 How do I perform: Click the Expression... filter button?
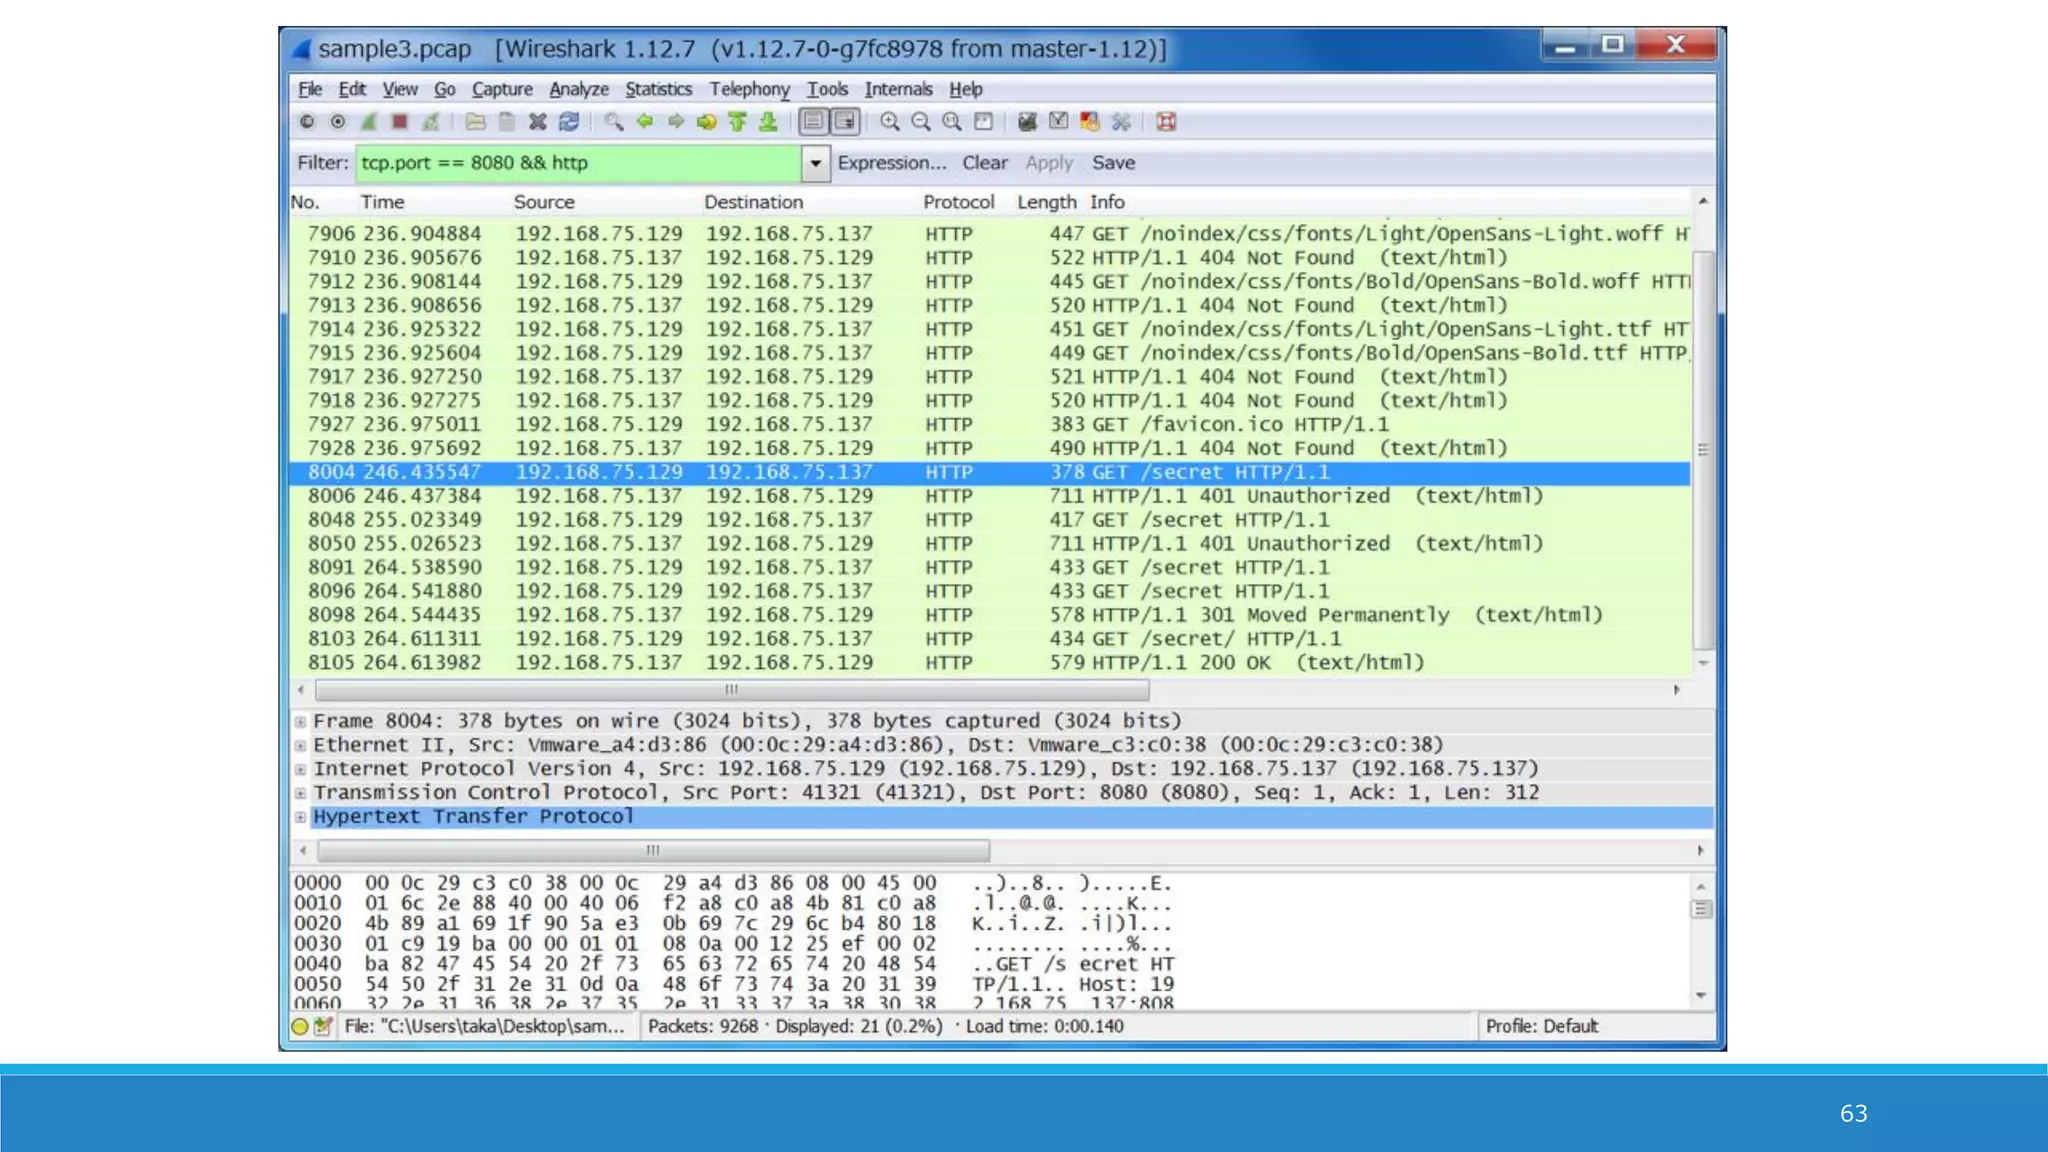[x=891, y=163]
